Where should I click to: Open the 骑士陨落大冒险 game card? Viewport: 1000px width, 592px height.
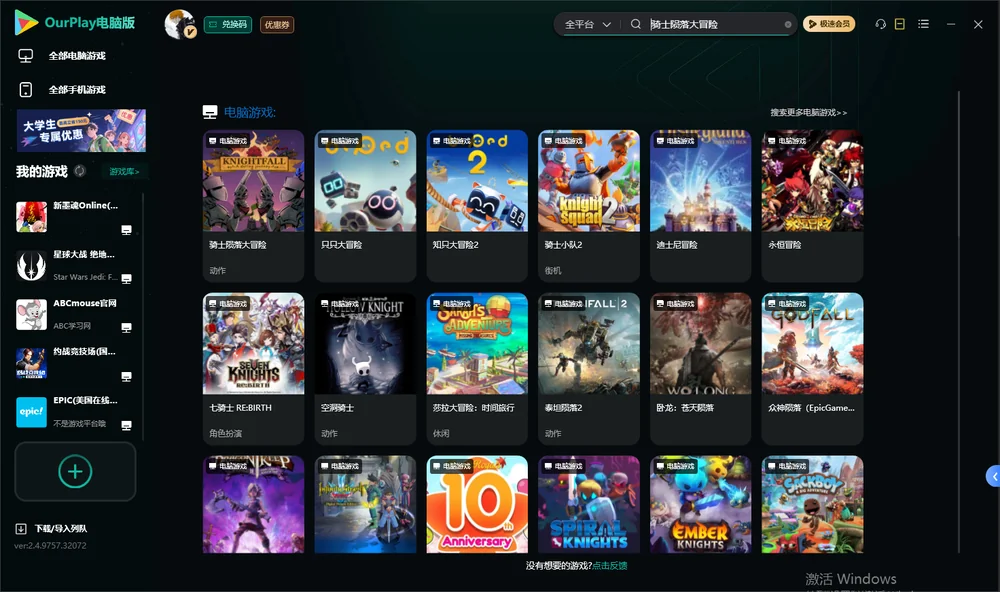pos(254,206)
